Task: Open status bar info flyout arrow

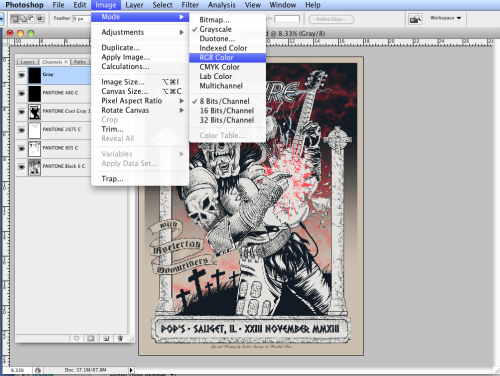Action: point(131,370)
